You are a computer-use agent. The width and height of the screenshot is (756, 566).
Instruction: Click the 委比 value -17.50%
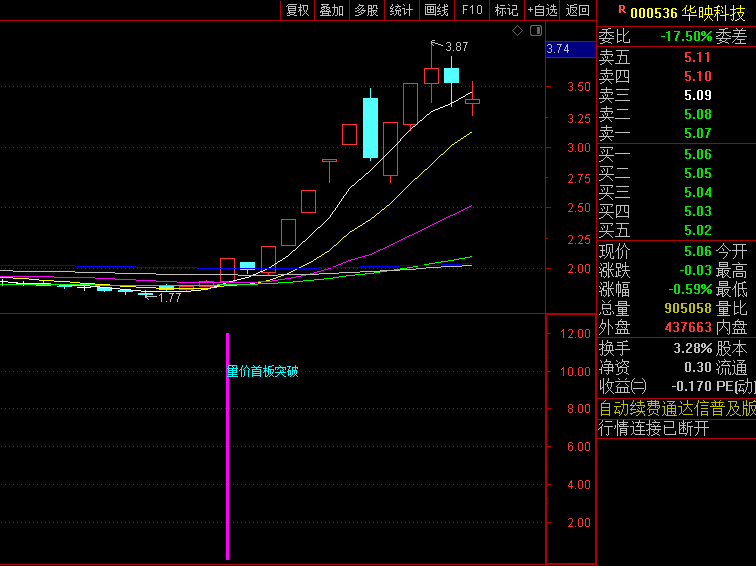coord(686,37)
